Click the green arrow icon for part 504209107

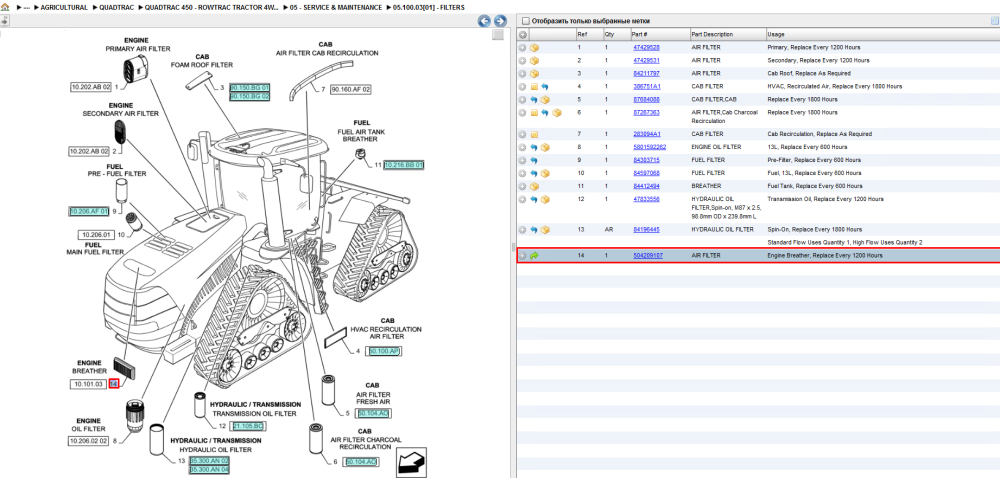(x=534, y=256)
